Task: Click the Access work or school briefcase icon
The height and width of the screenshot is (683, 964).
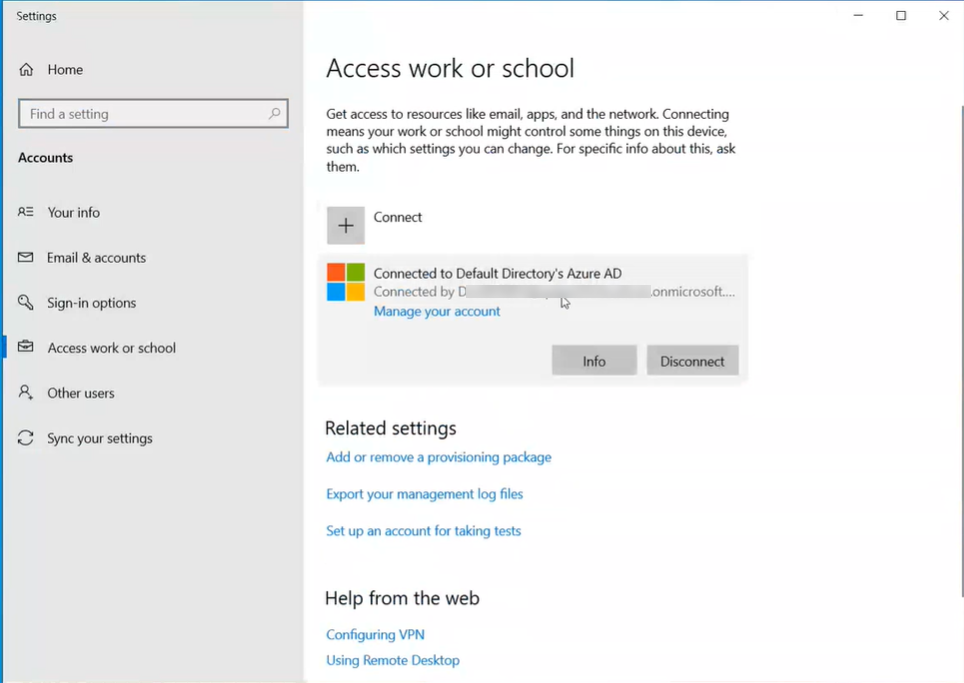Action: (25, 347)
